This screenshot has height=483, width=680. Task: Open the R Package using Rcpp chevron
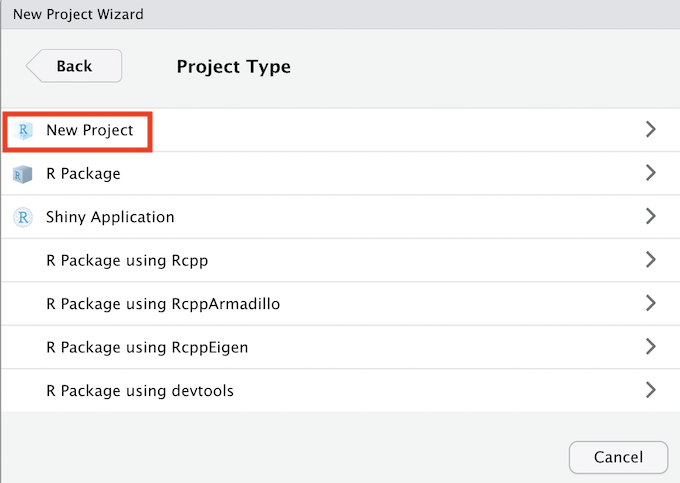pyautogui.click(x=650, y=260)
